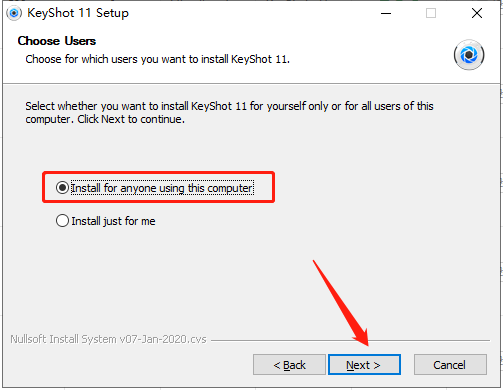This screenshot has width=503, height=390.
Task: Click the 'Choose Users' heading
Action: pyautogui.click(x=57, y=41)
